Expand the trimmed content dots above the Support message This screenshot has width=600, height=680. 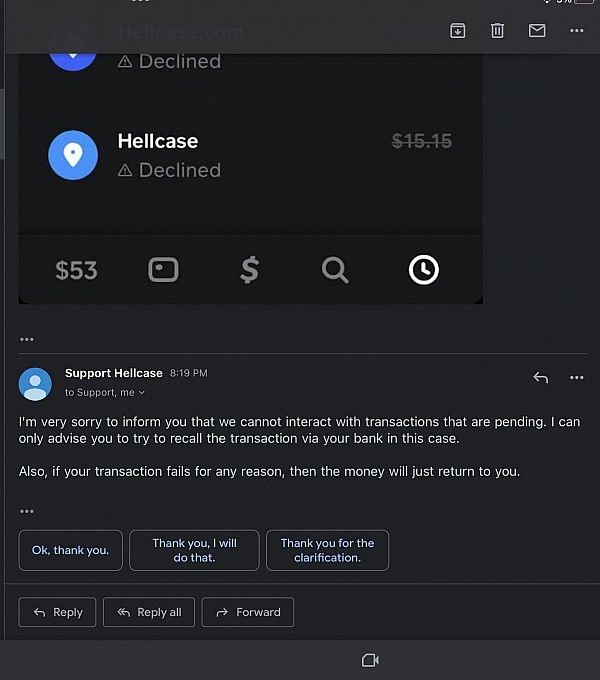click(27, 339)
